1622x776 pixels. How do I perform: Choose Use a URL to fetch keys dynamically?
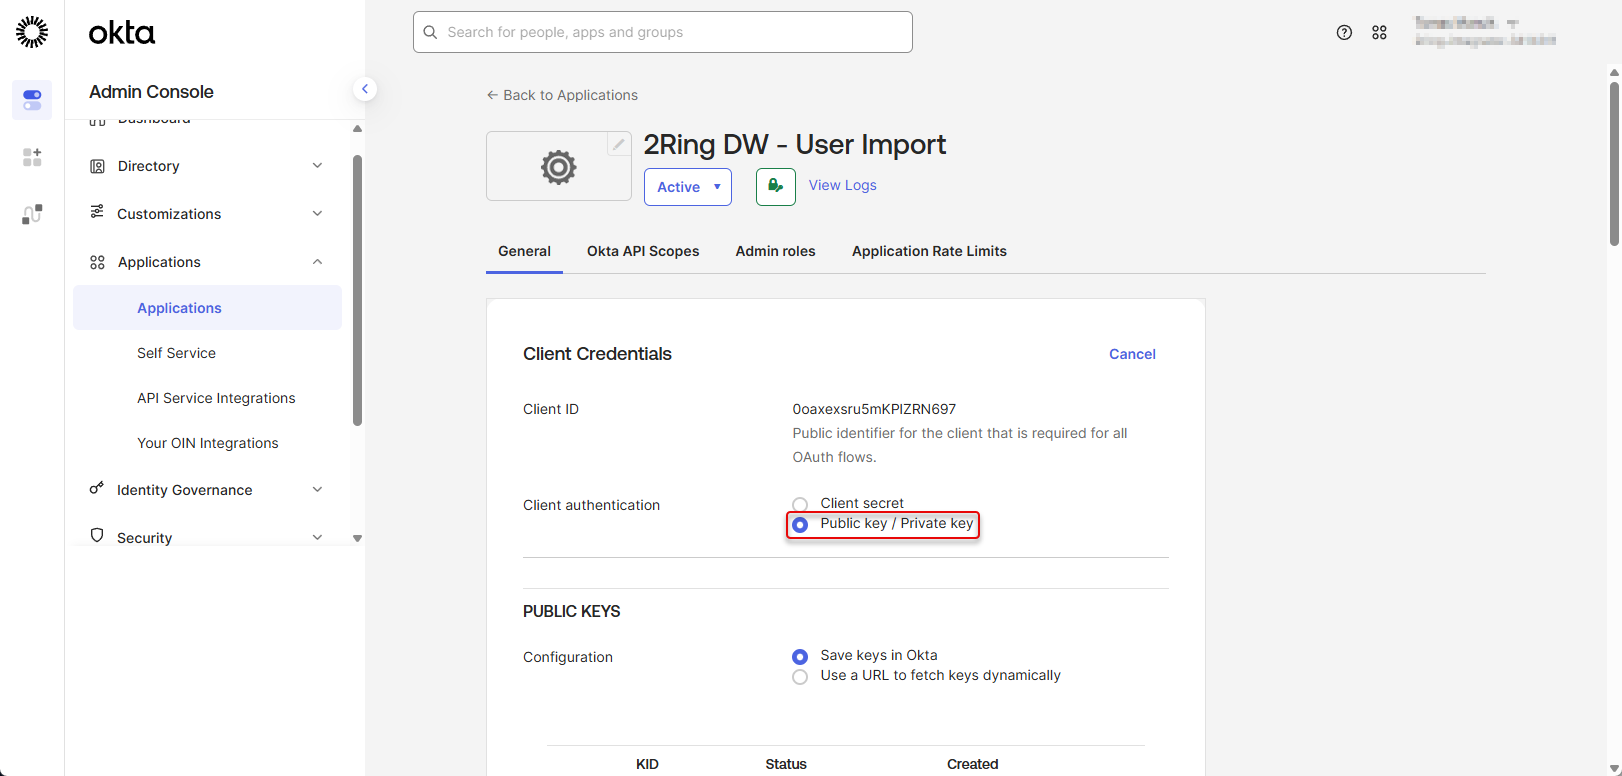click(800, 677)
